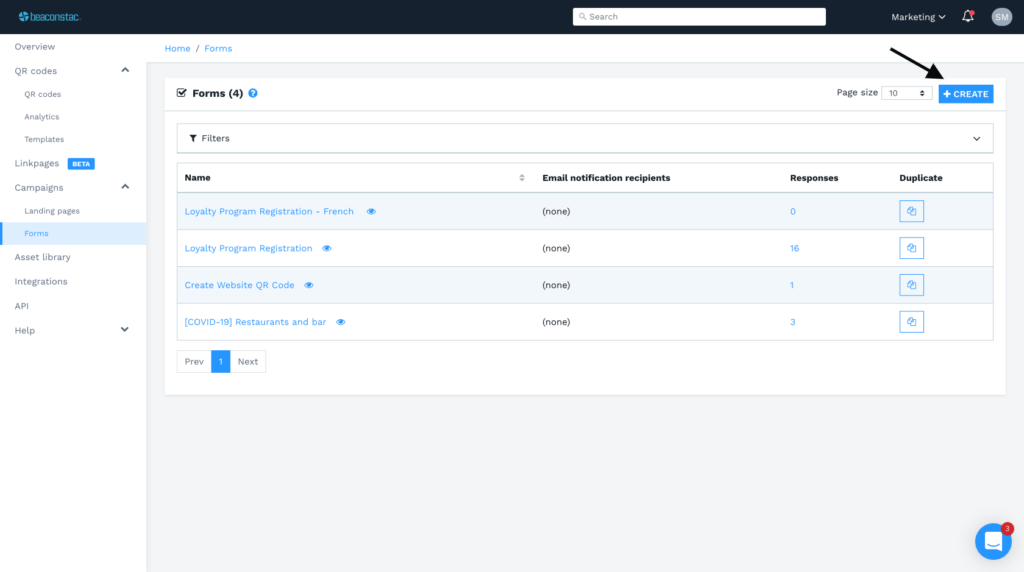Screen dimensions: 1024x572
Task: View 1 response for Create Website QR Code
Action: 792,285
